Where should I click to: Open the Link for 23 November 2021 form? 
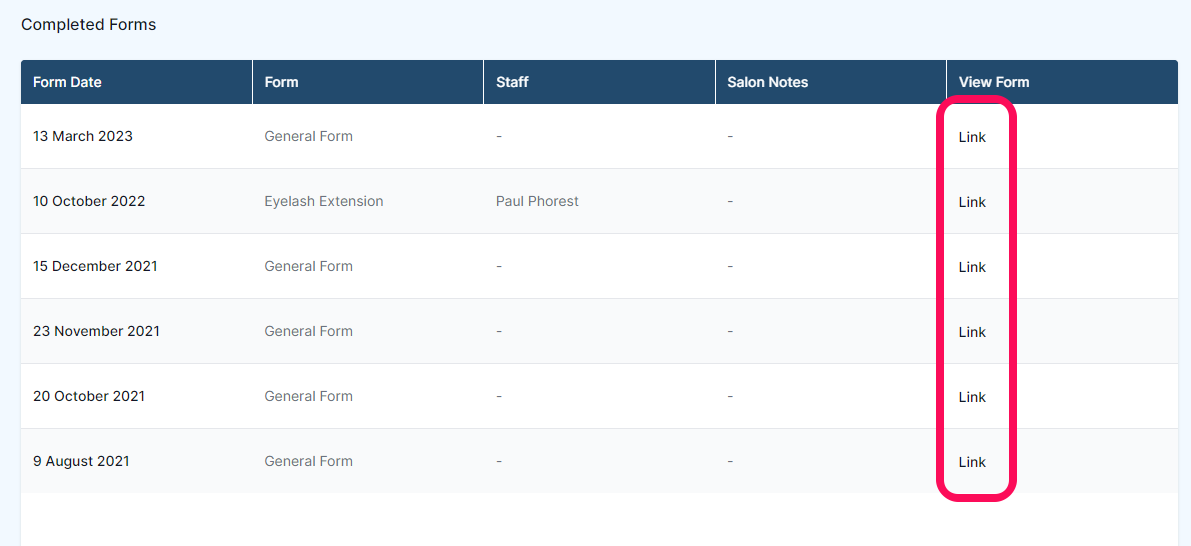coord(972,332)
